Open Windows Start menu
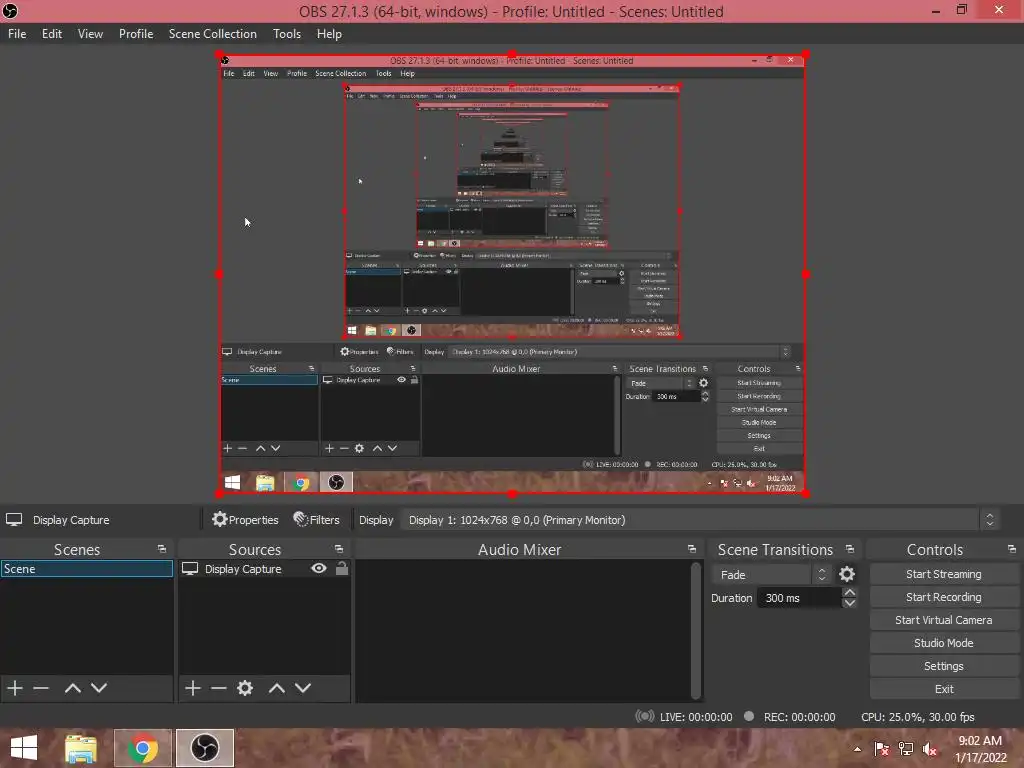 click(24, 748)
